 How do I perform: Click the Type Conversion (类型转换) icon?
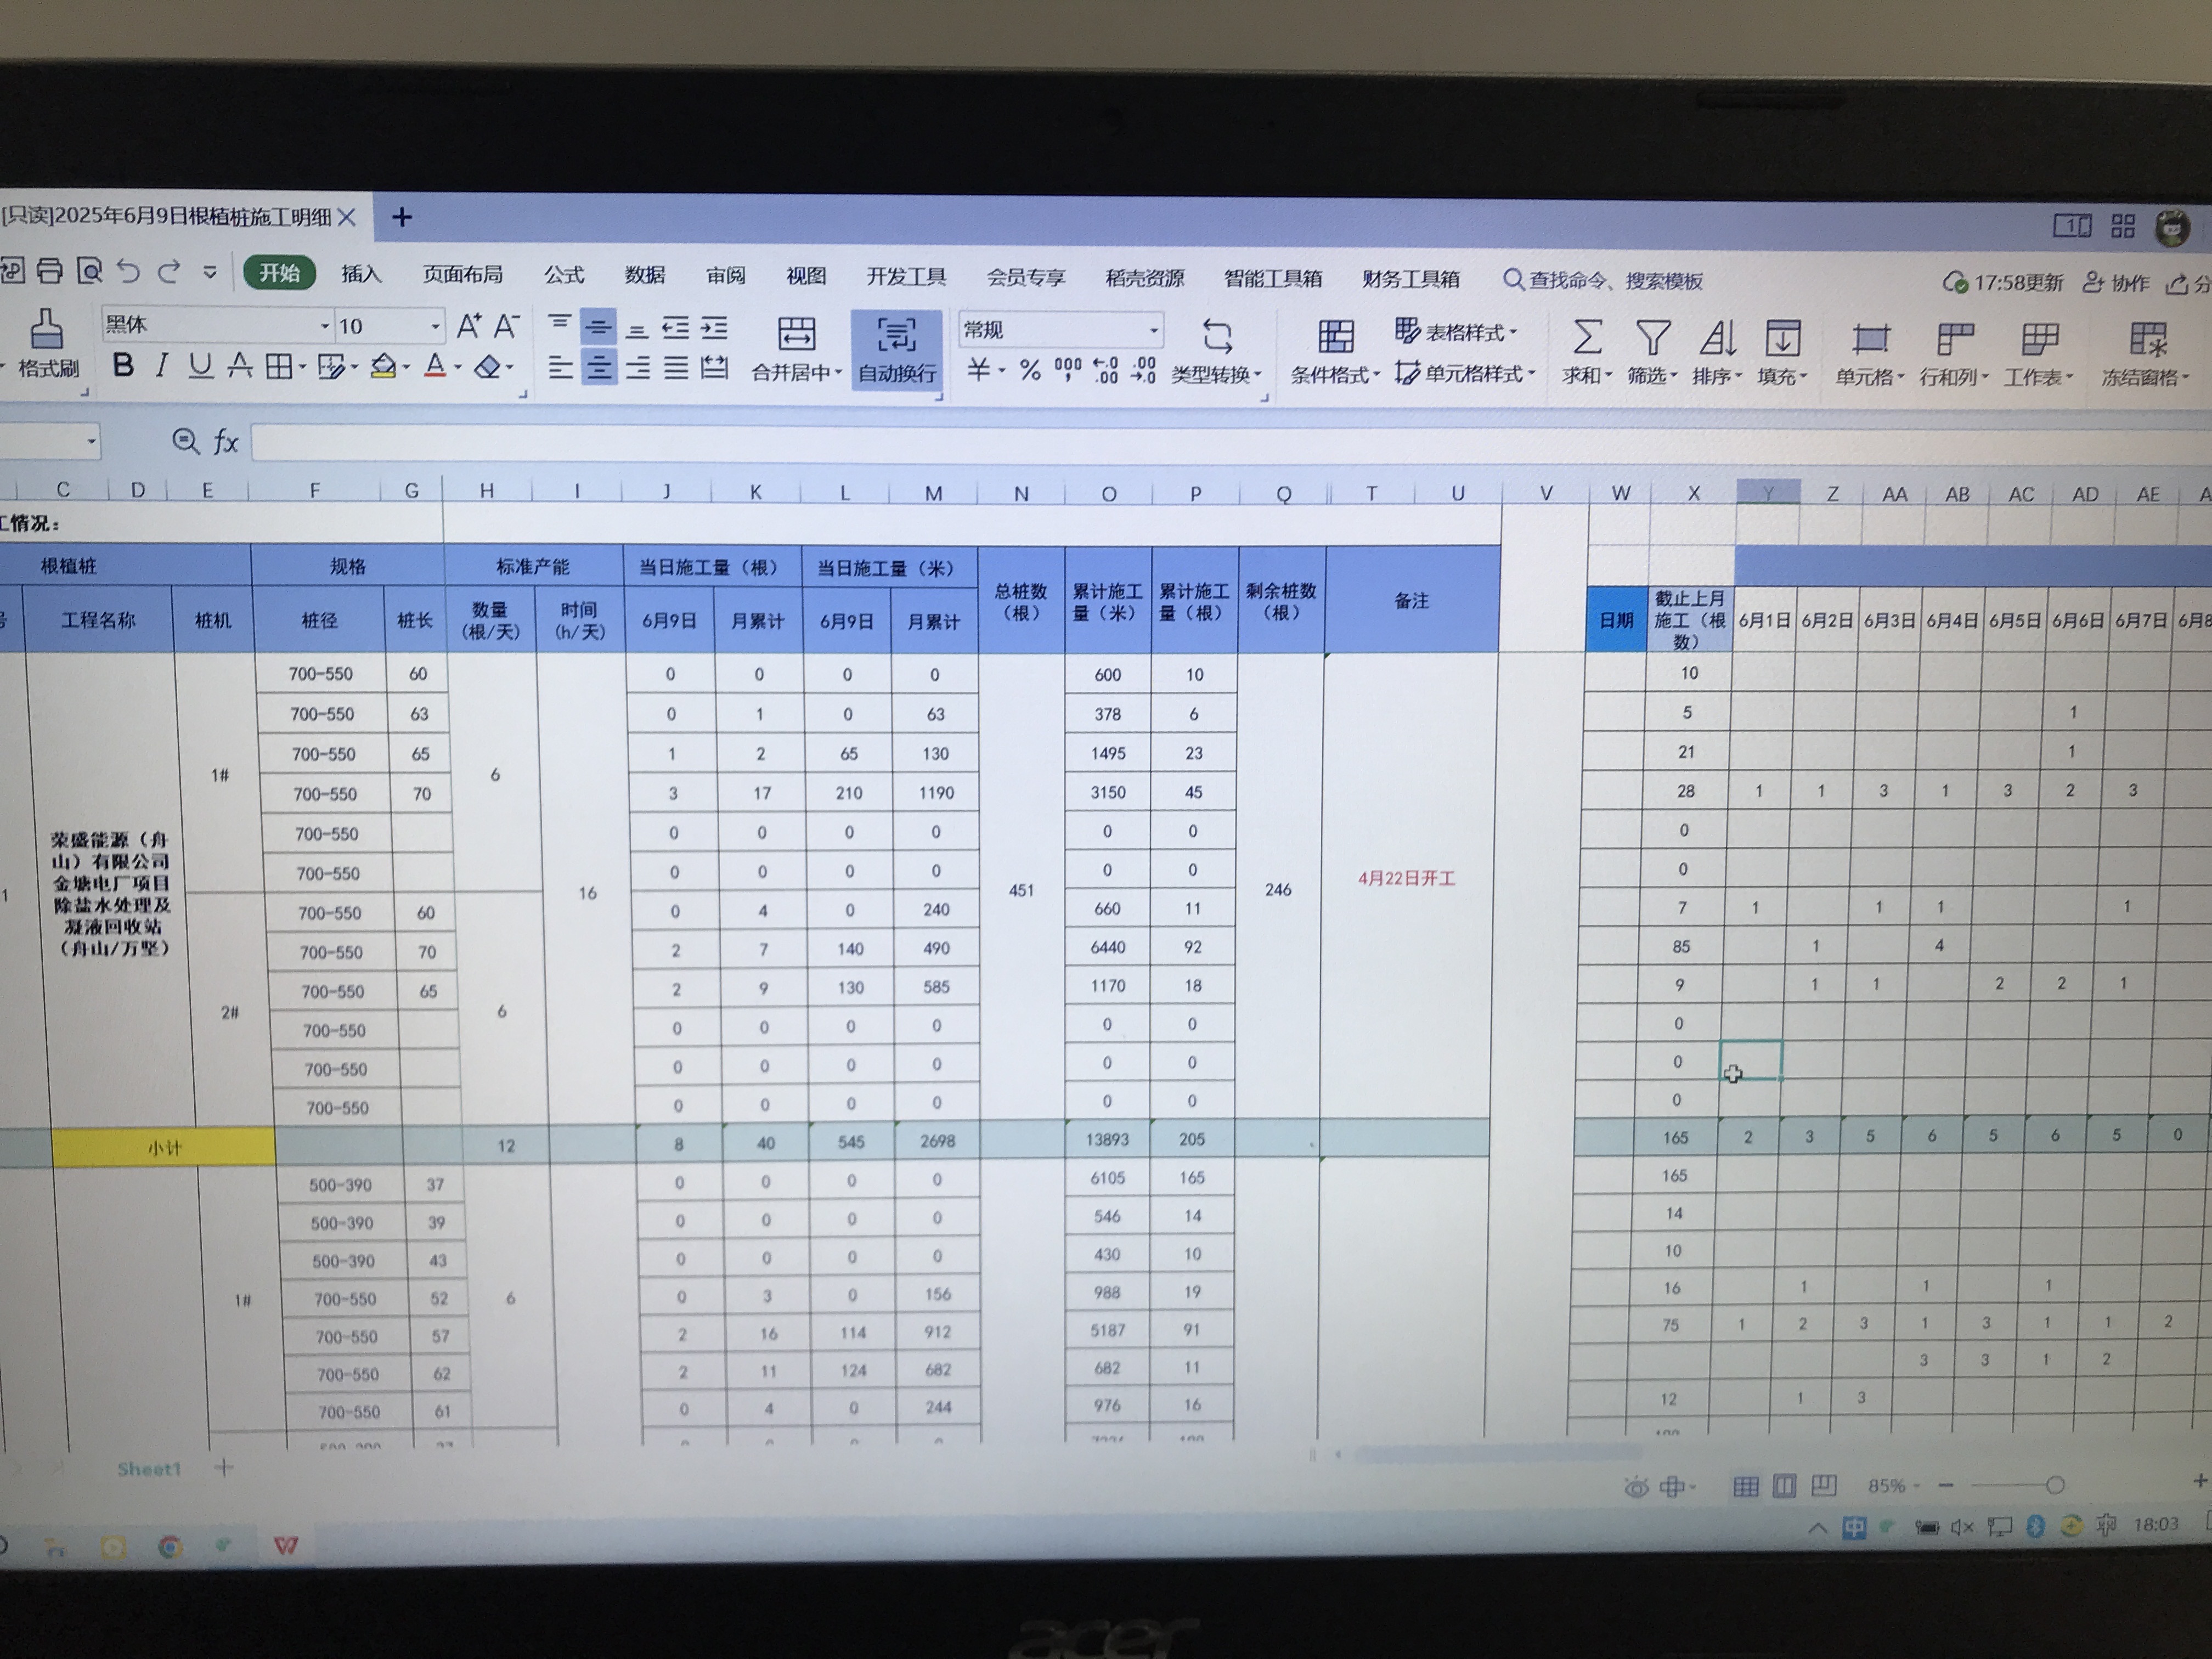coord(1216,337)
